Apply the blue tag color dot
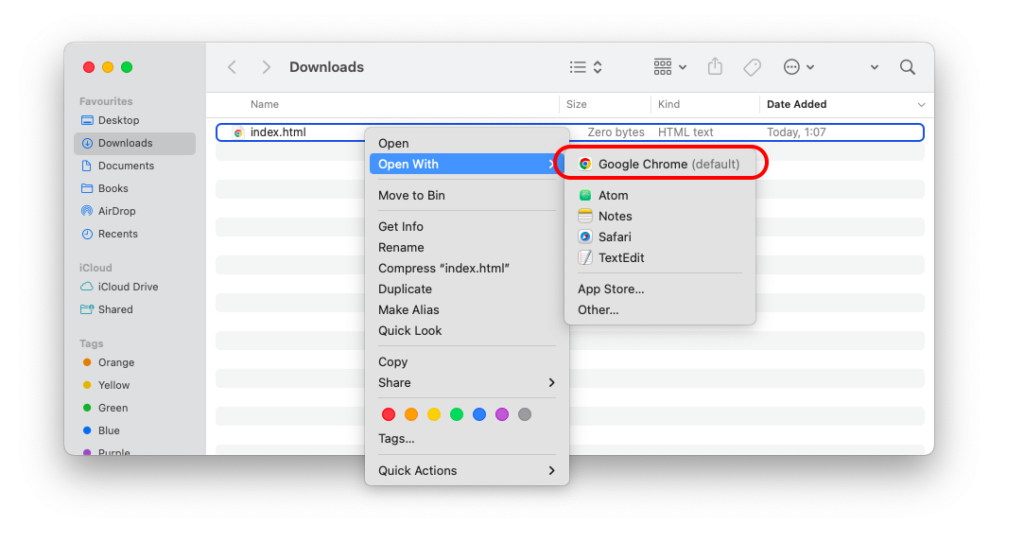1024x543 pixels. 479,414
